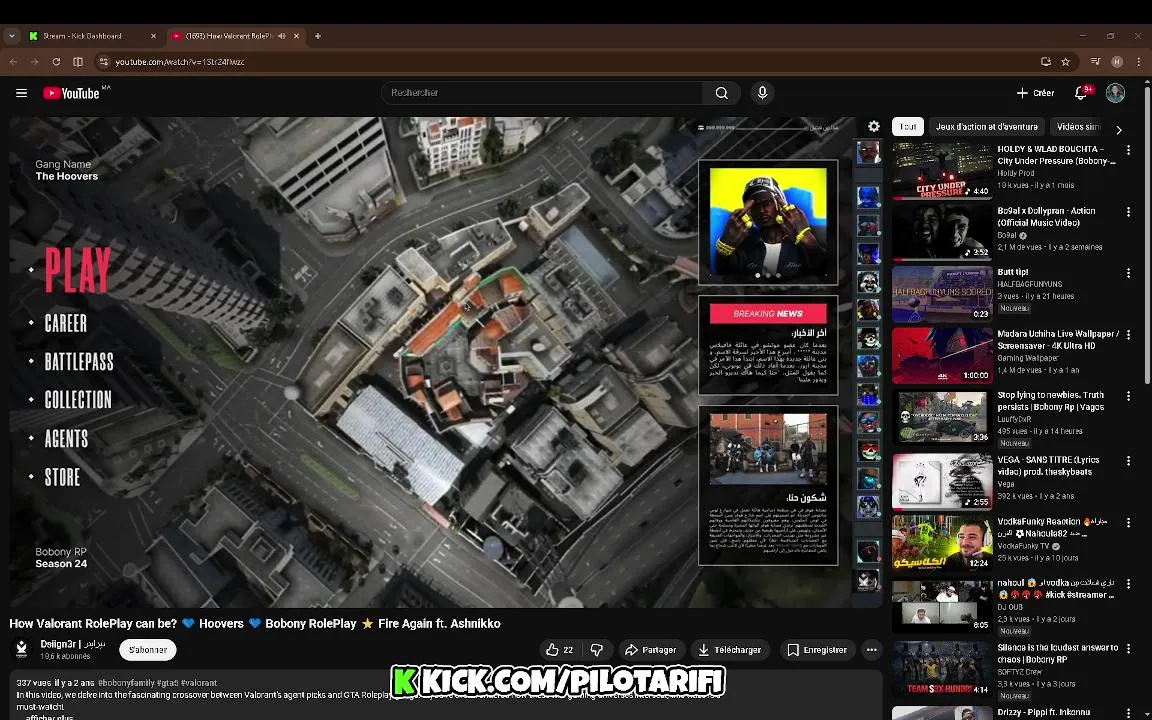Open options for Bo9al x Dollypran video
Screen dimensions: 1152x720
point(1128,212)
